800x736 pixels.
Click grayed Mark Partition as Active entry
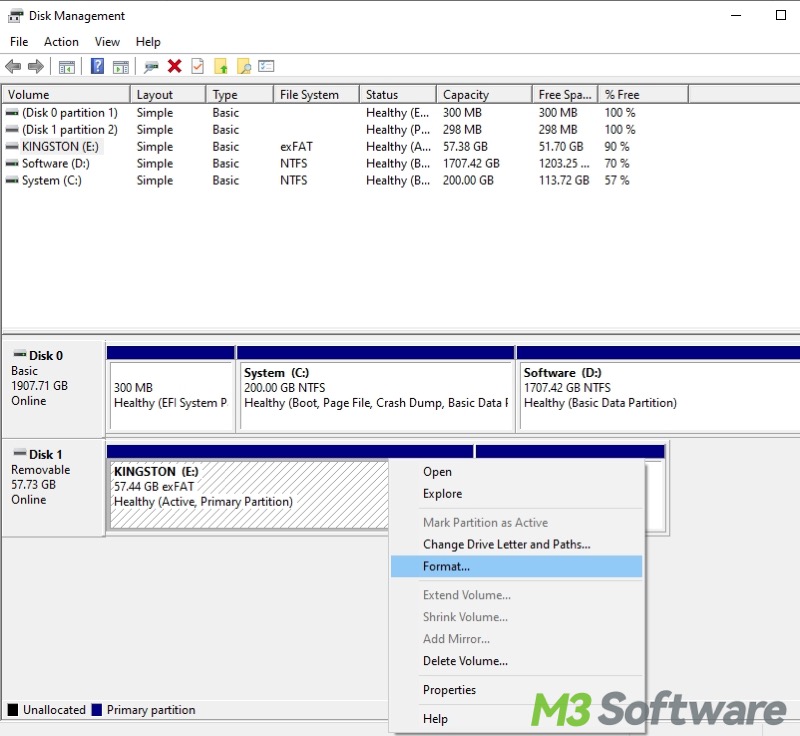click(516, 522)
